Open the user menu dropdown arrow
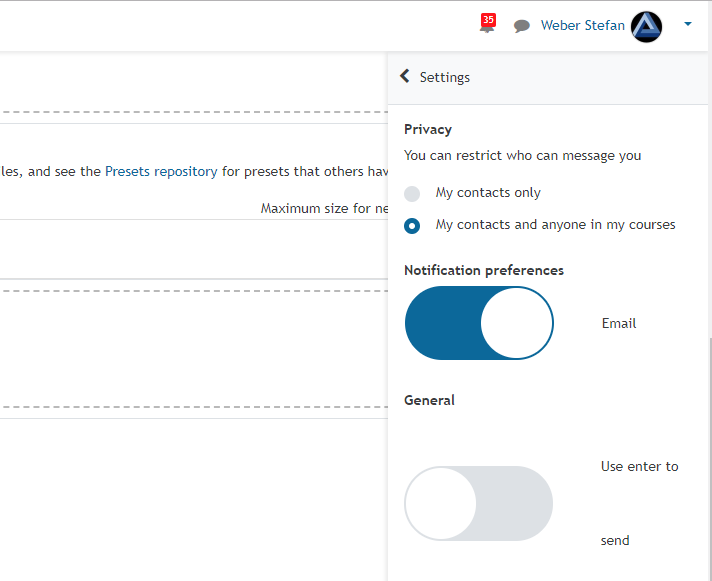 (x=688, y=24)
